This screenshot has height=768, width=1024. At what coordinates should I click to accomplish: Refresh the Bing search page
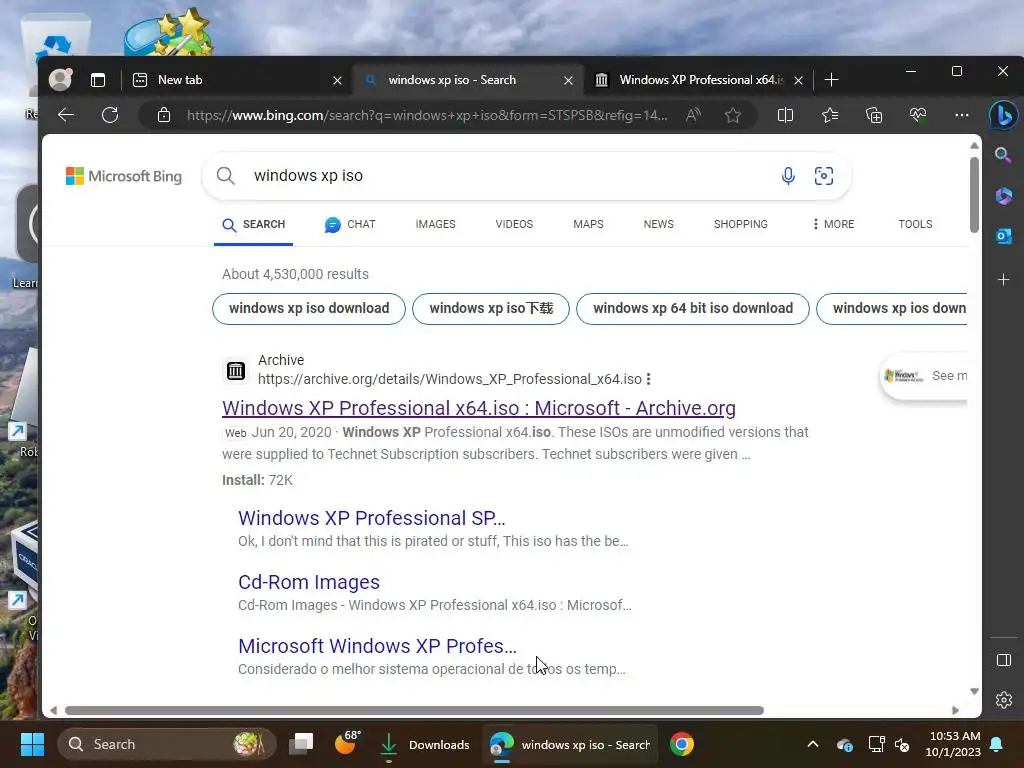pyautogui.click(x=110, y=116)
